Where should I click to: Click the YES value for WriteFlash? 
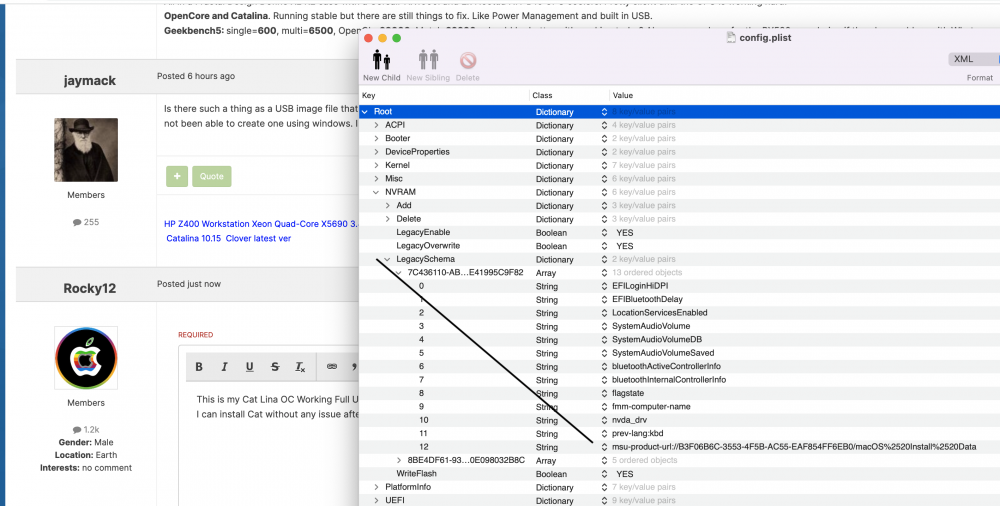point(624,474)
